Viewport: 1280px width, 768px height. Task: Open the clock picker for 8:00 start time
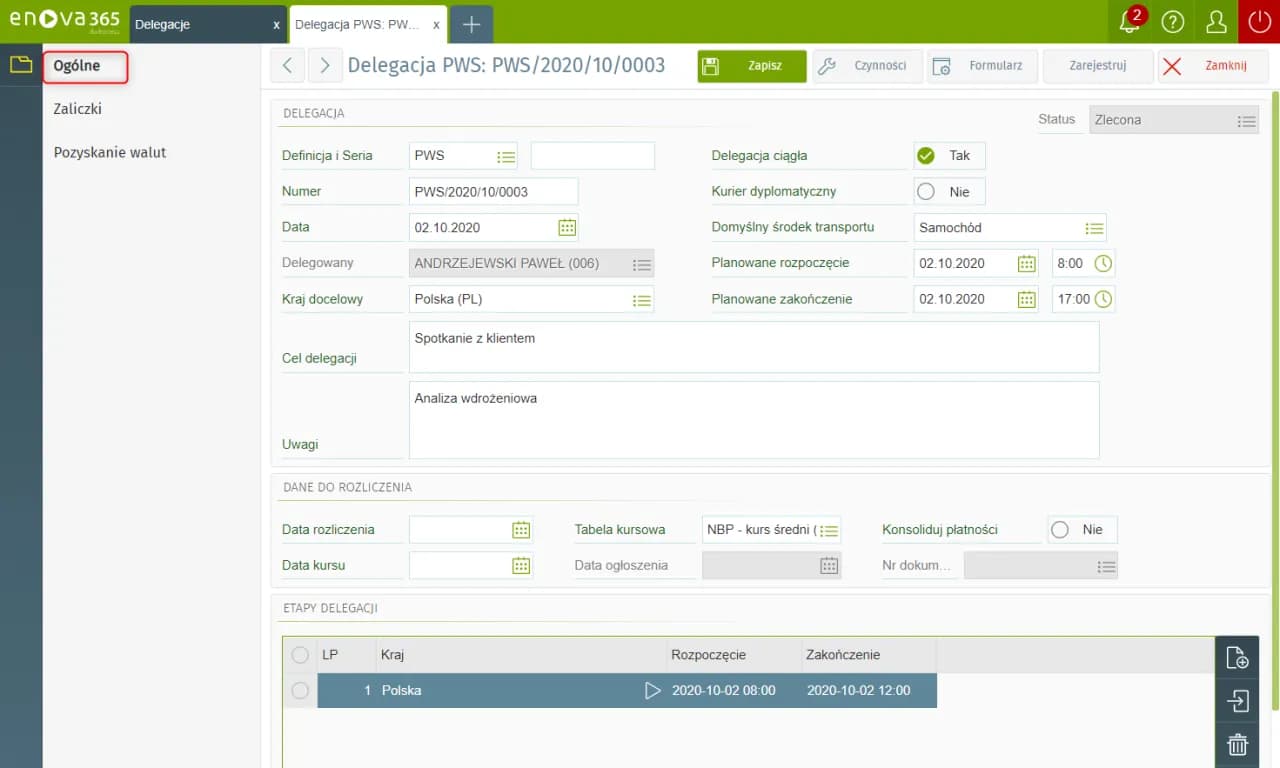pyautogui.click(x=1102, y=263)
